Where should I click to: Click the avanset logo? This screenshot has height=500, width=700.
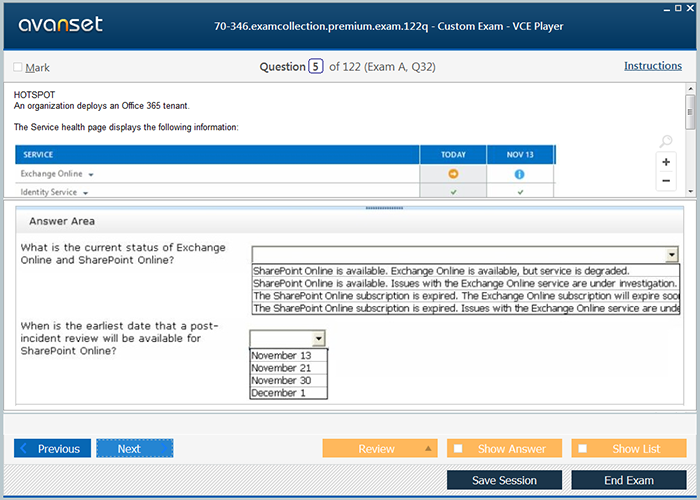point(60,24)
